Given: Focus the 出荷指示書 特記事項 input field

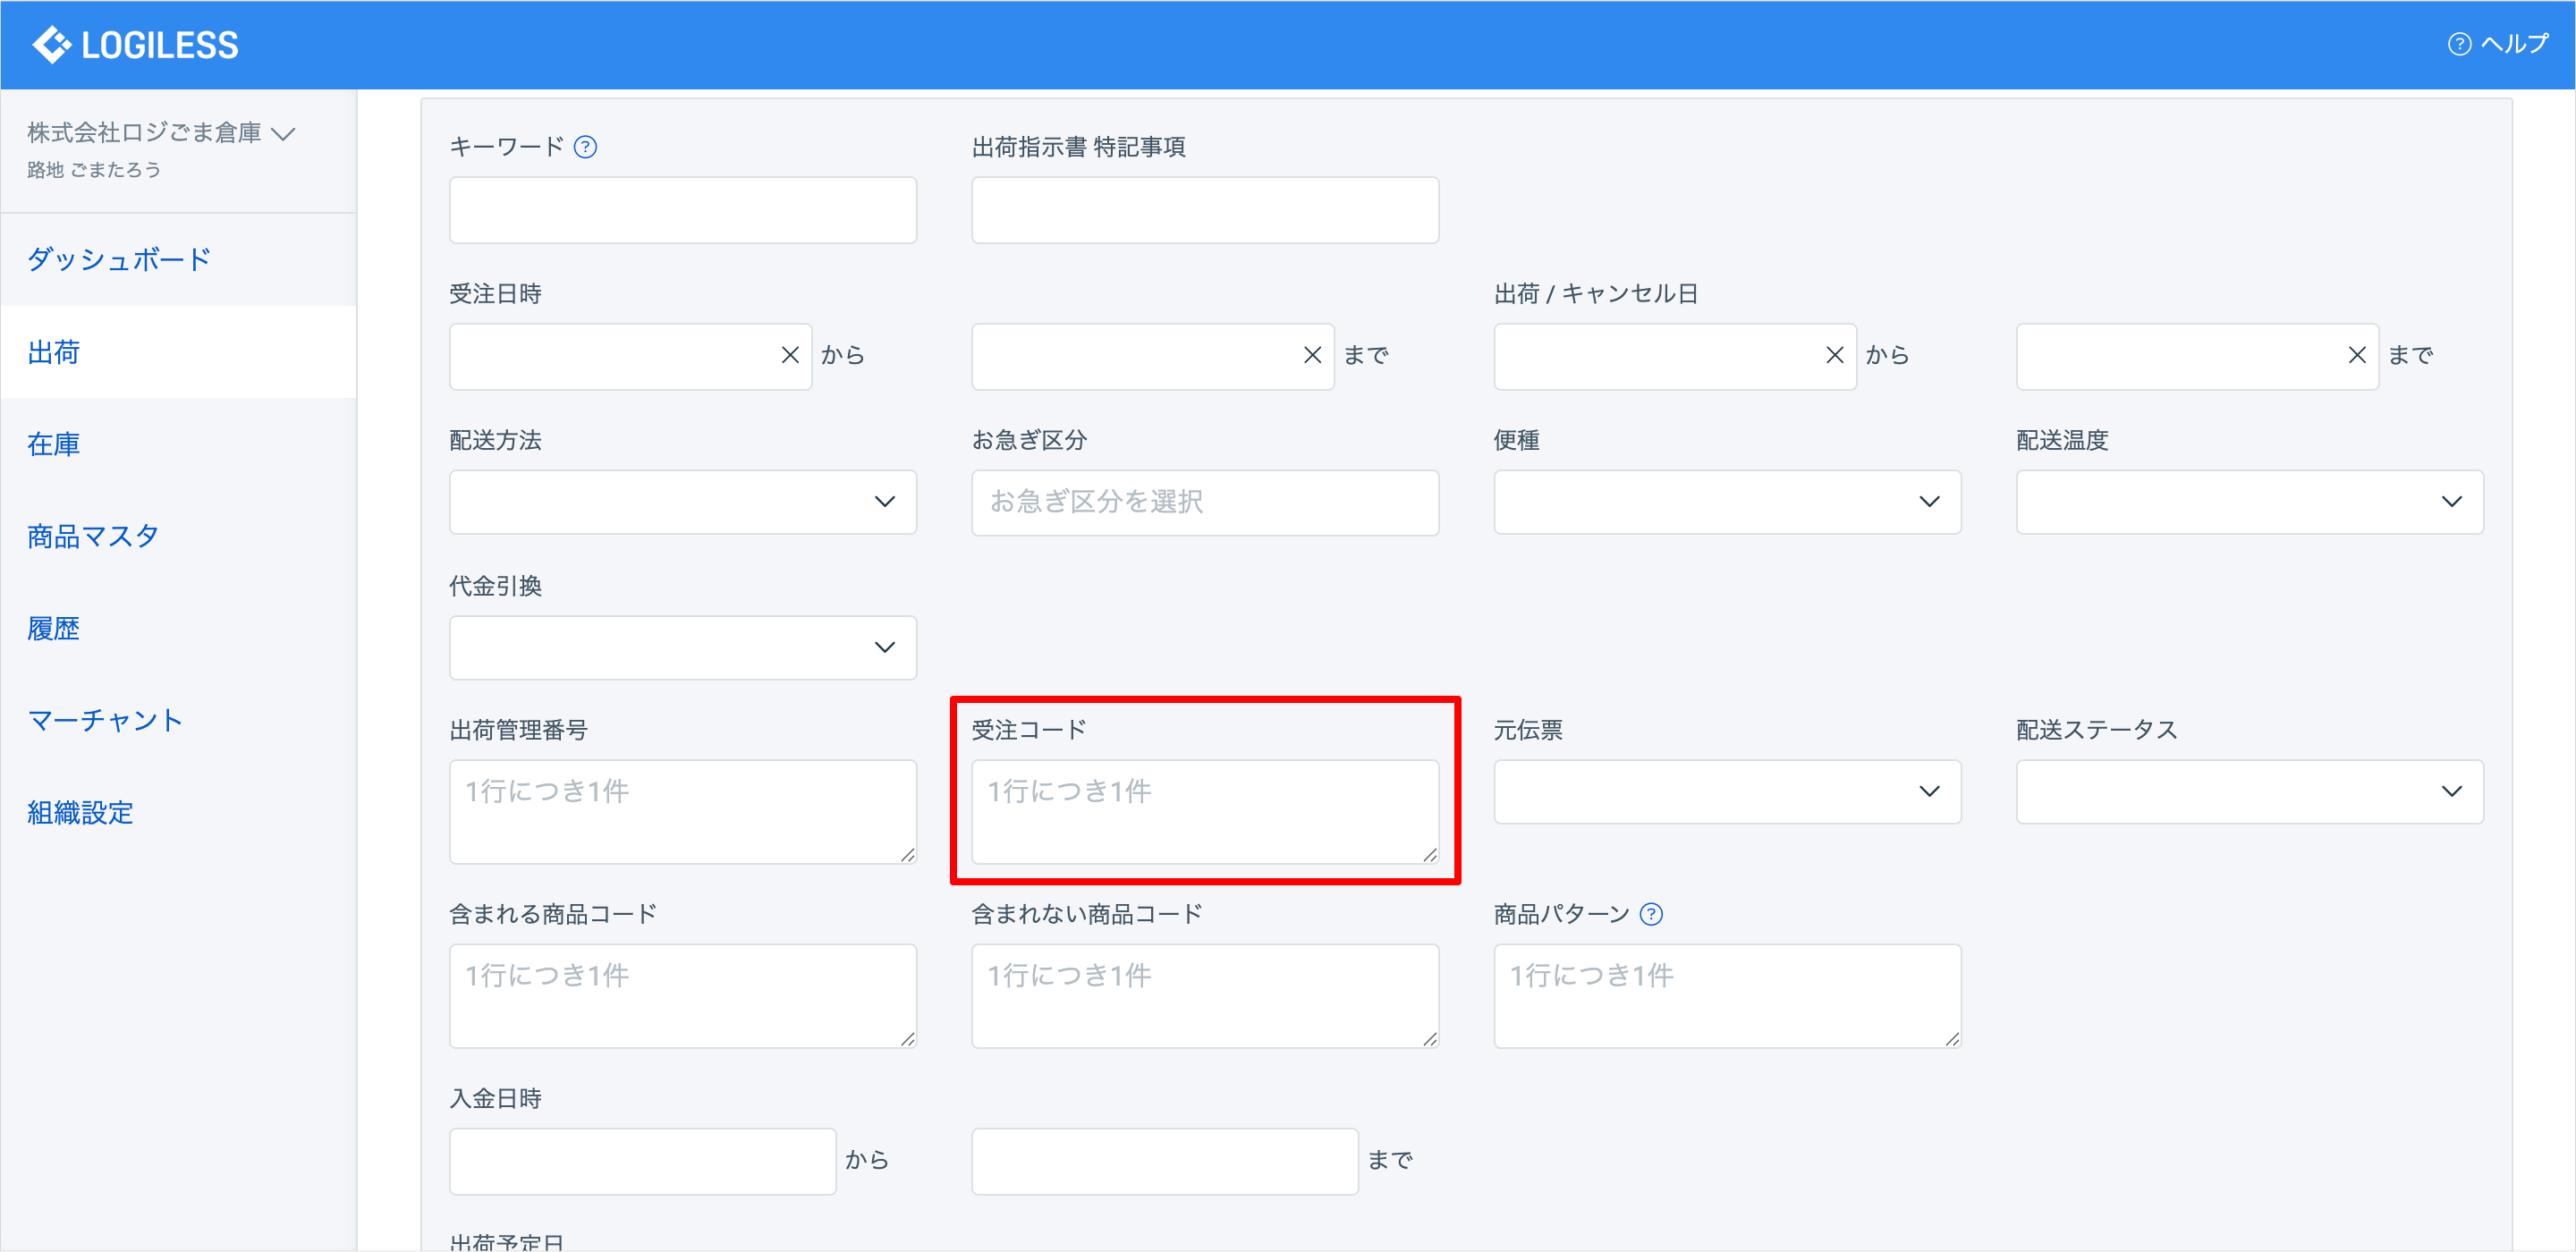Looking at the screenshot, I should (1205, 210).
